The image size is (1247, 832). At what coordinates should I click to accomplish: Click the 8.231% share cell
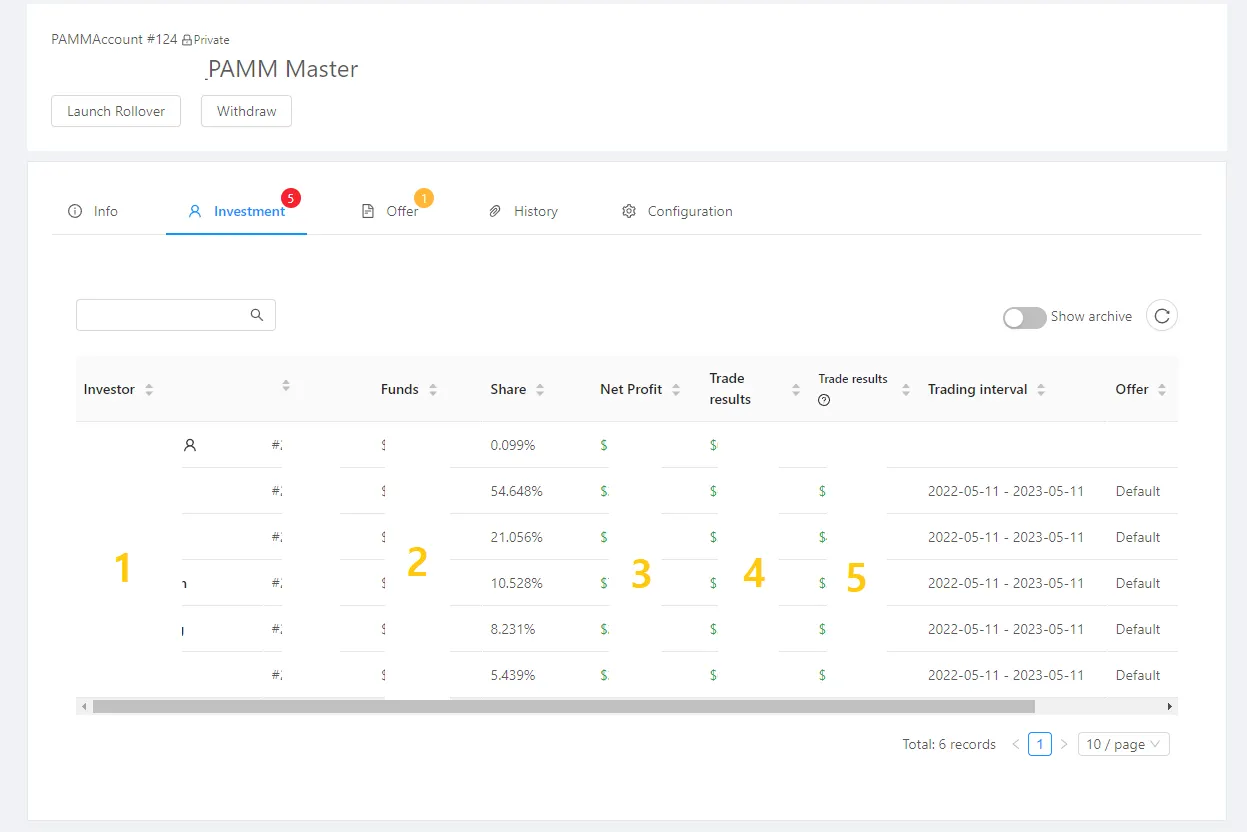[513, 629]
